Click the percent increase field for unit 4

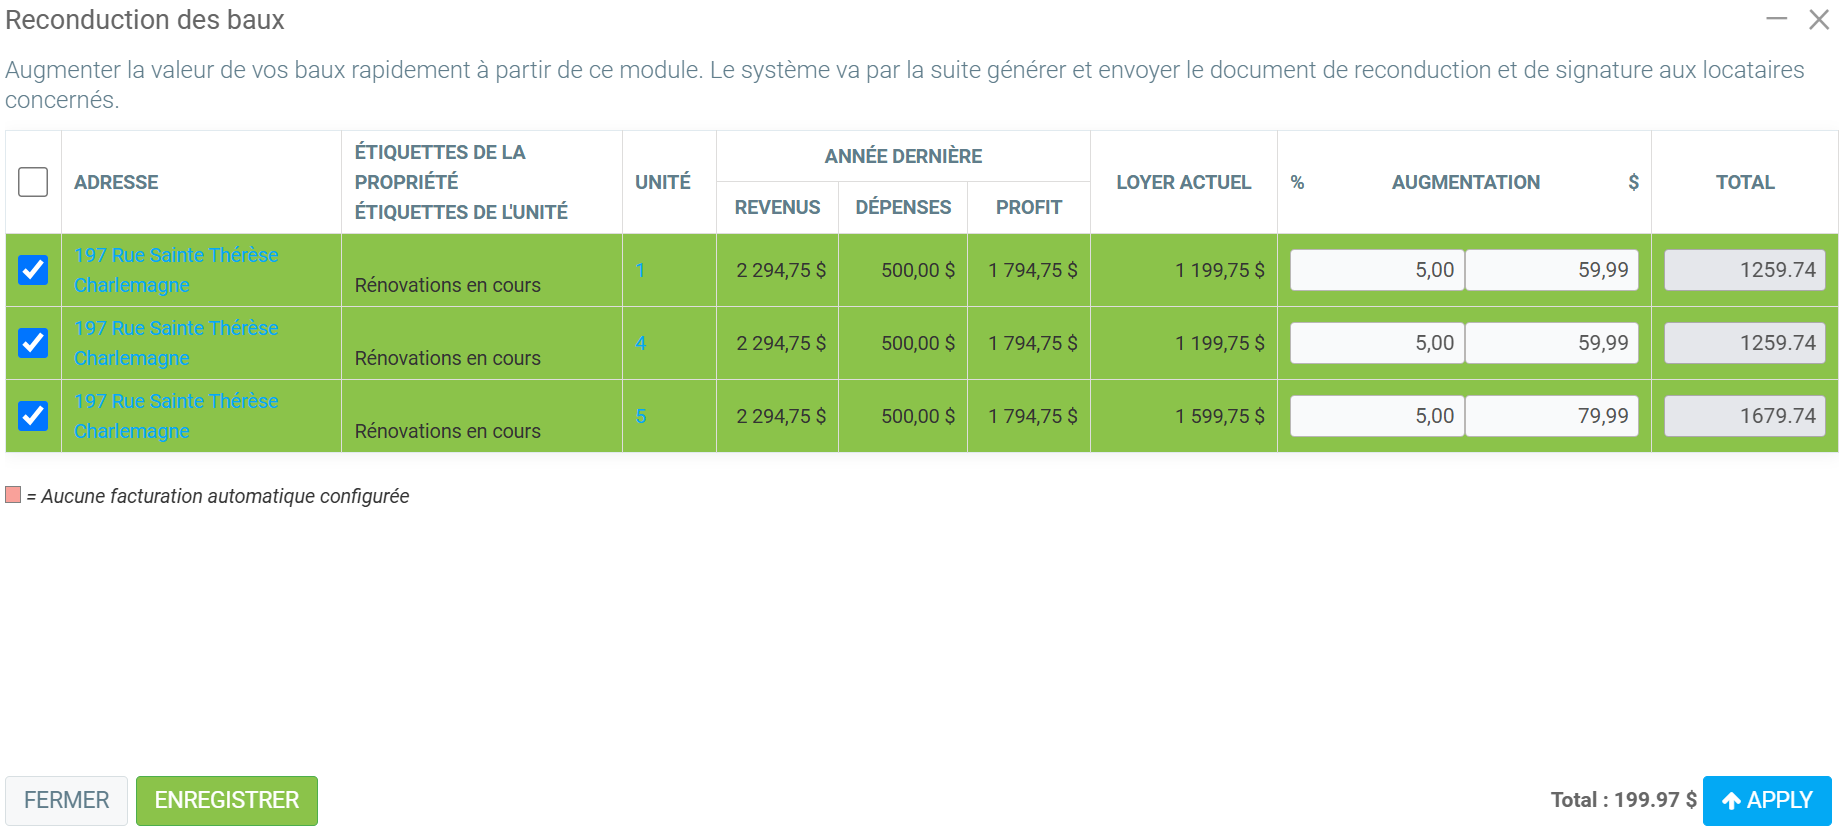[1376, 343]
